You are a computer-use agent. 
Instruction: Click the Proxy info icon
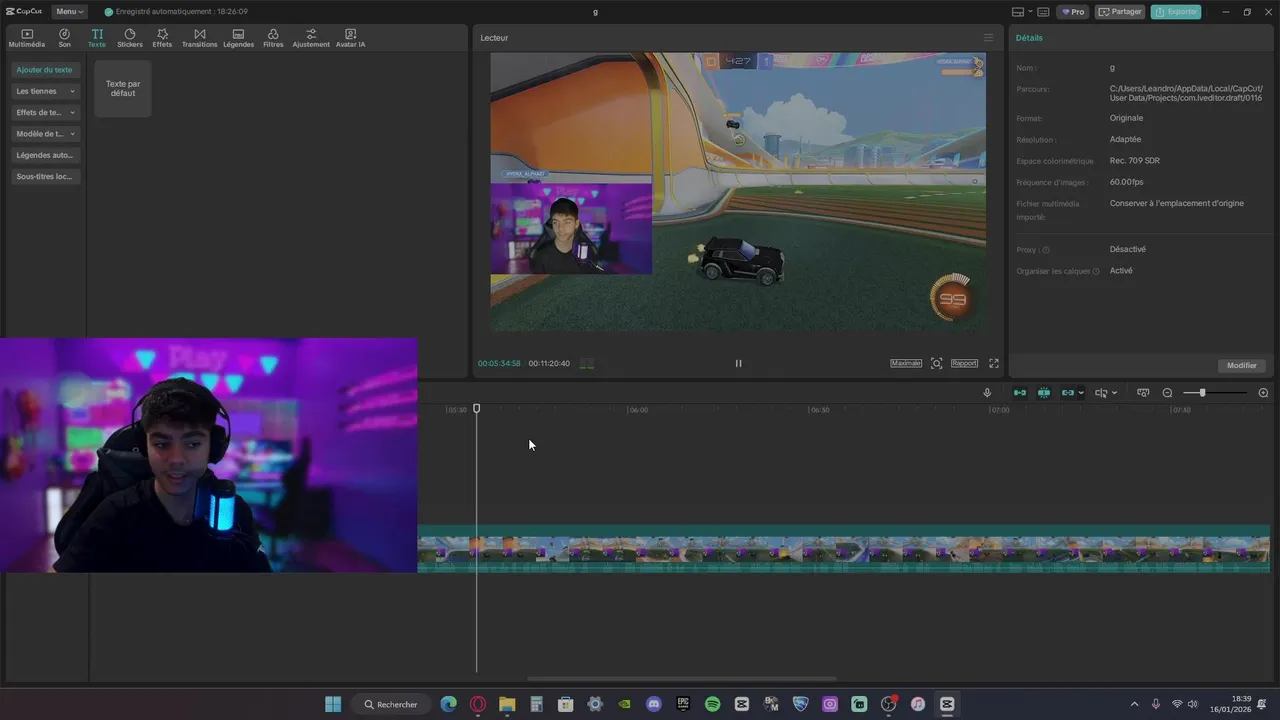(x=1046, y=250)
